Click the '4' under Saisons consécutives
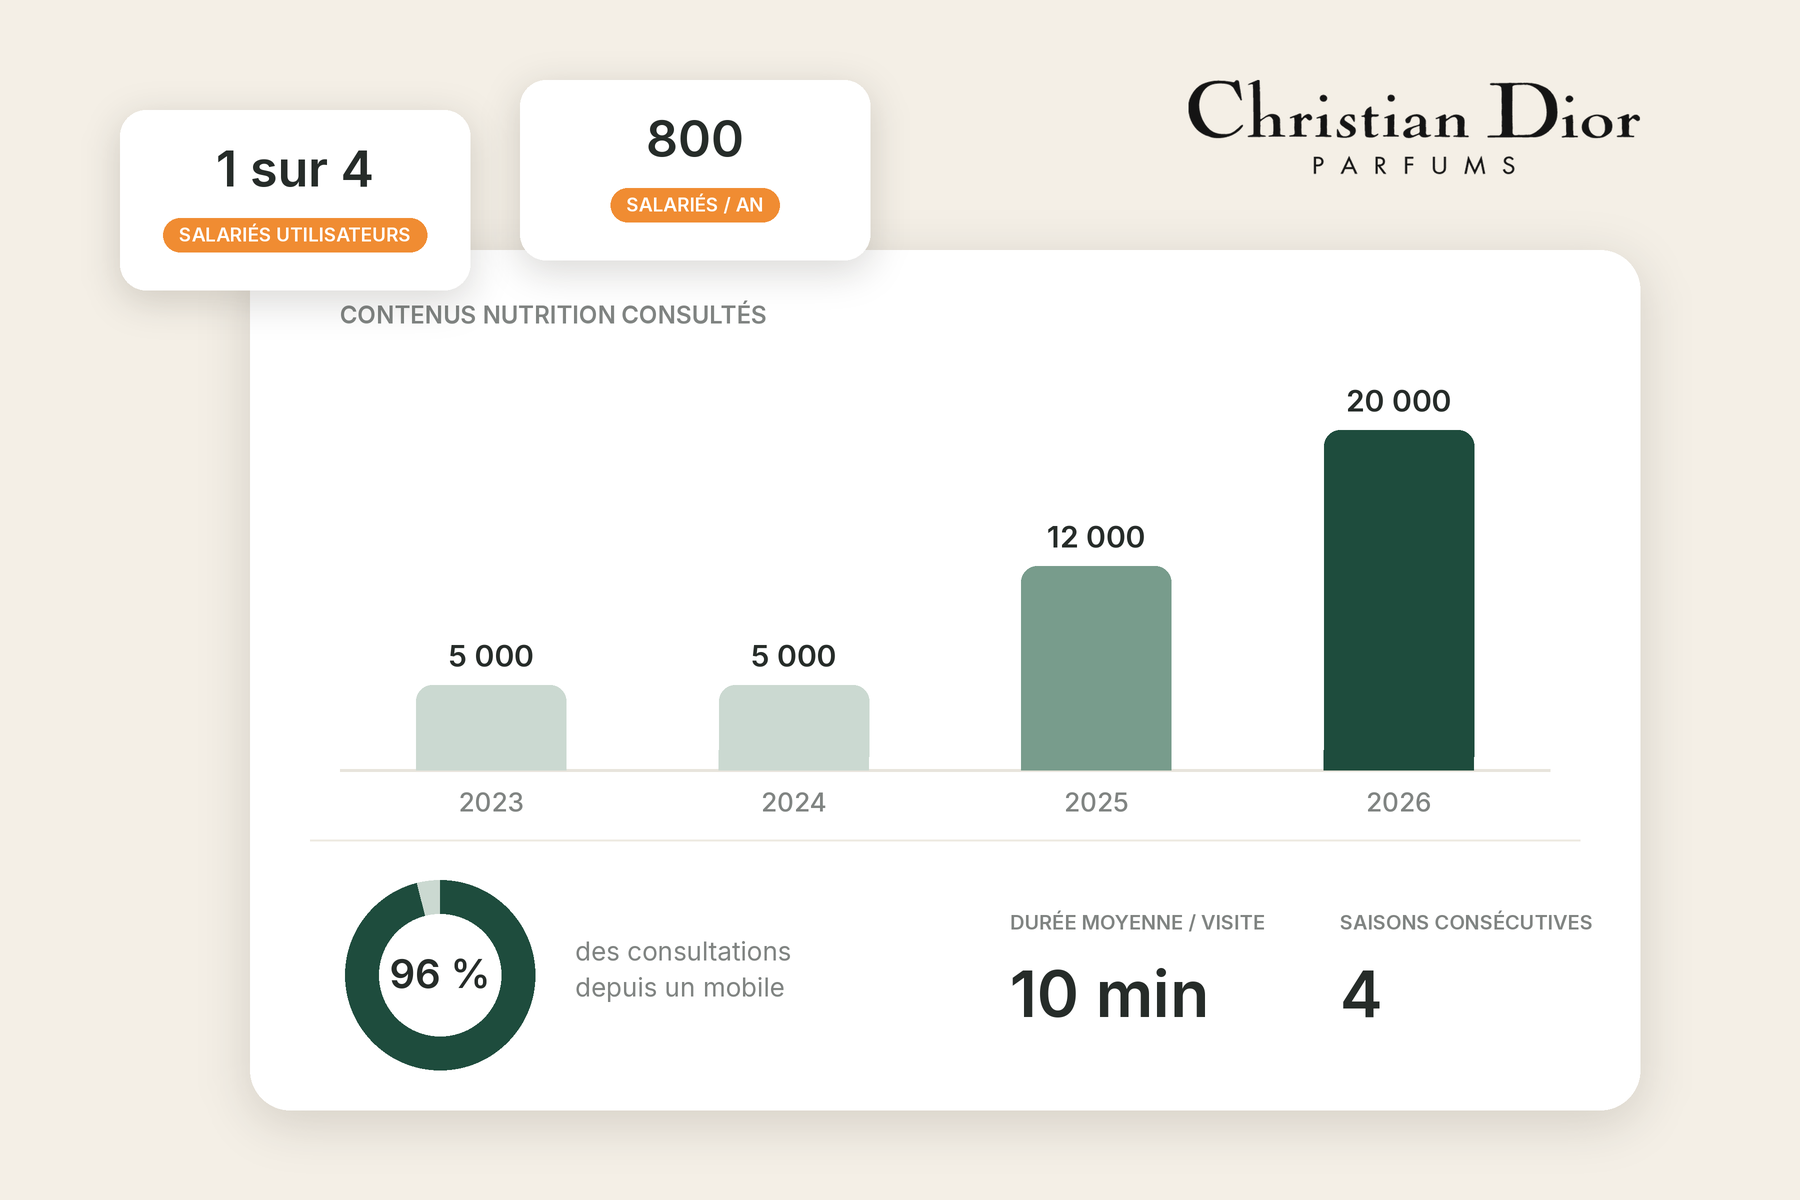This screenshot has width=1800, height=1200. [1361, 995]
